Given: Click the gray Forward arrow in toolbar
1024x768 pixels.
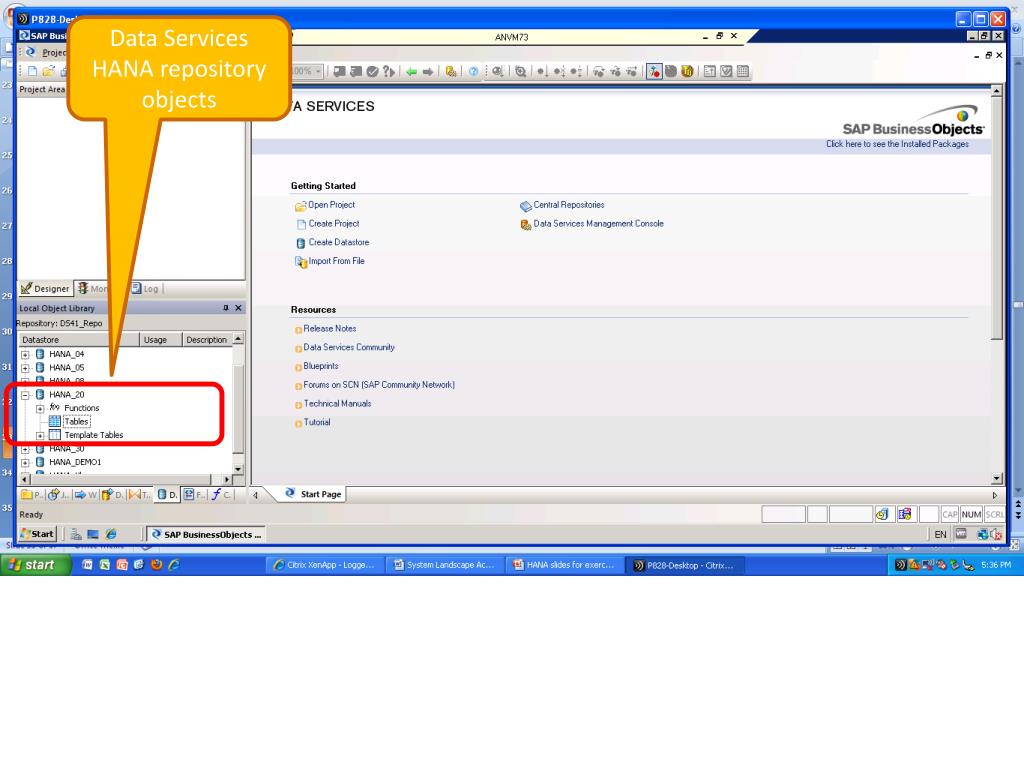Looking at the screenshot, I should (x=428, y=72).
